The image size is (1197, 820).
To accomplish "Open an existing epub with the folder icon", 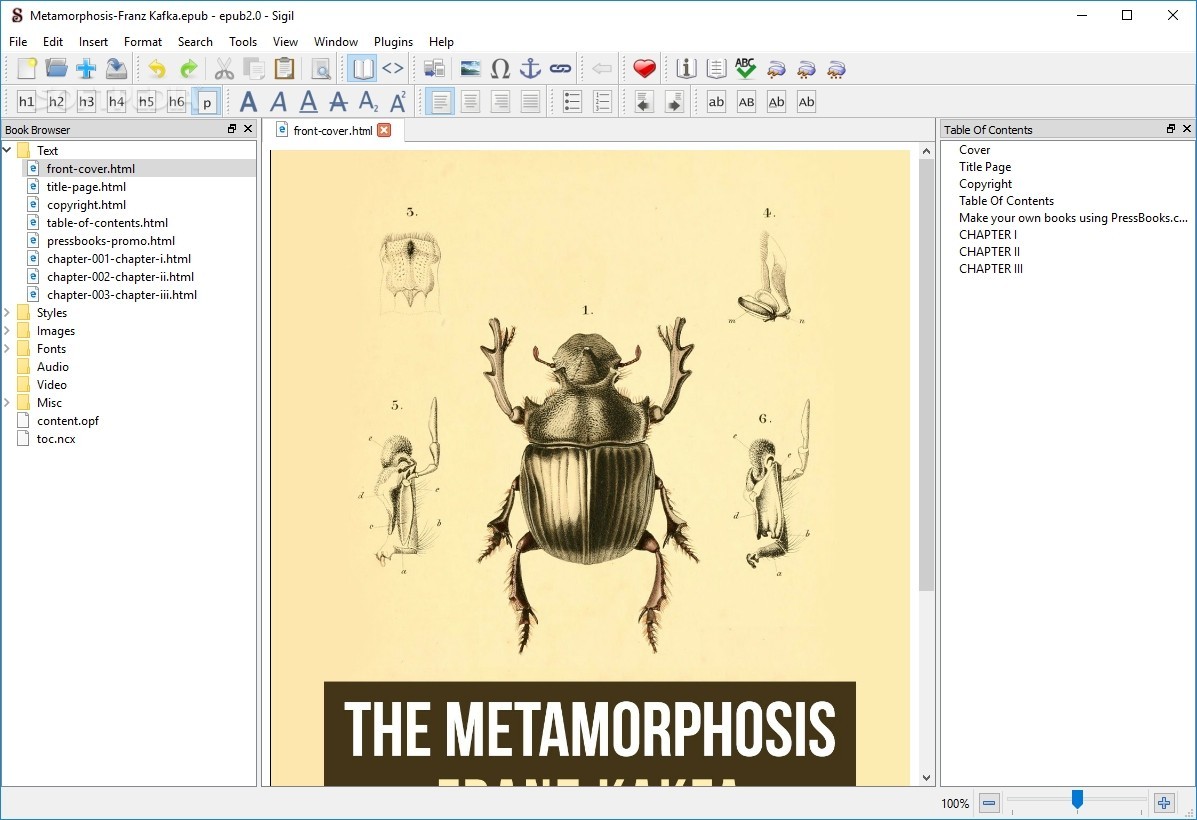I will pyautogui.click(x=56, y=69).
